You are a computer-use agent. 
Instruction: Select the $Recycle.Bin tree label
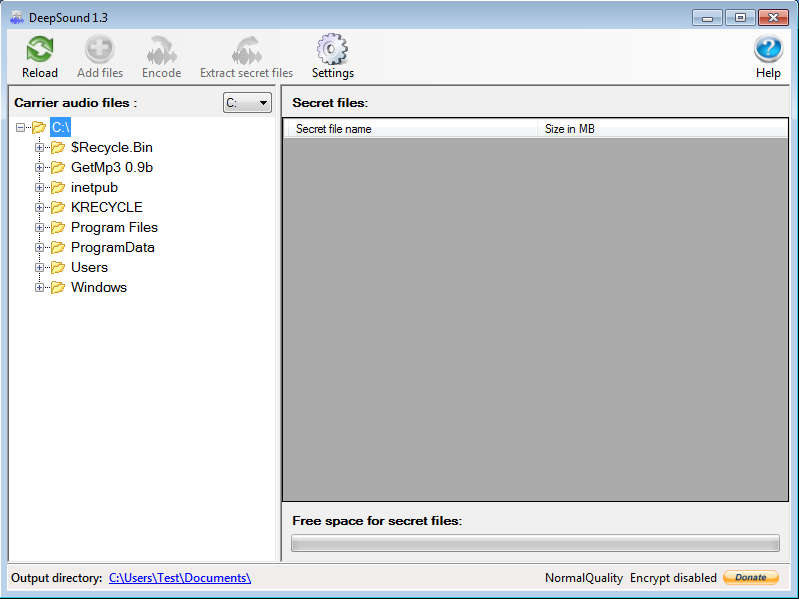pyautogui.click(x=112, y=147)
